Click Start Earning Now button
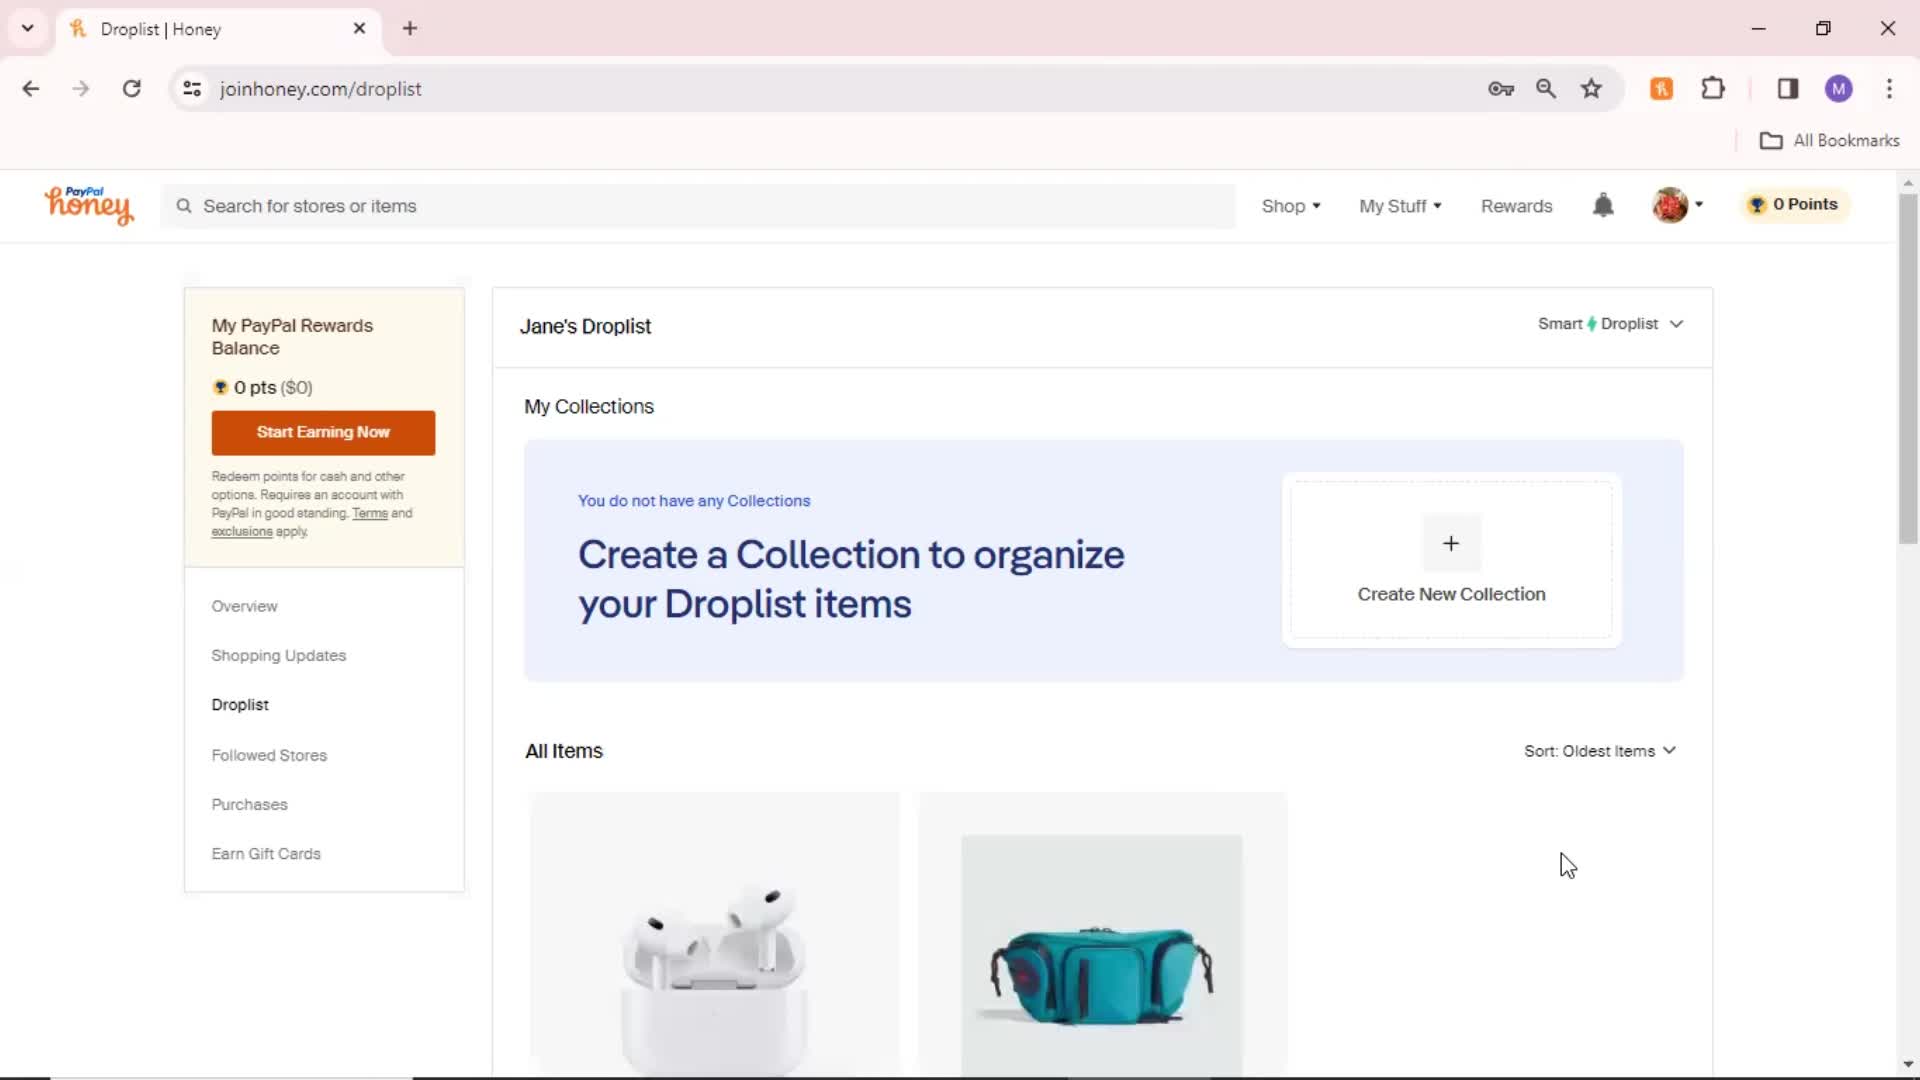Screen dimensions: 1920x1080 click(323, 432)
